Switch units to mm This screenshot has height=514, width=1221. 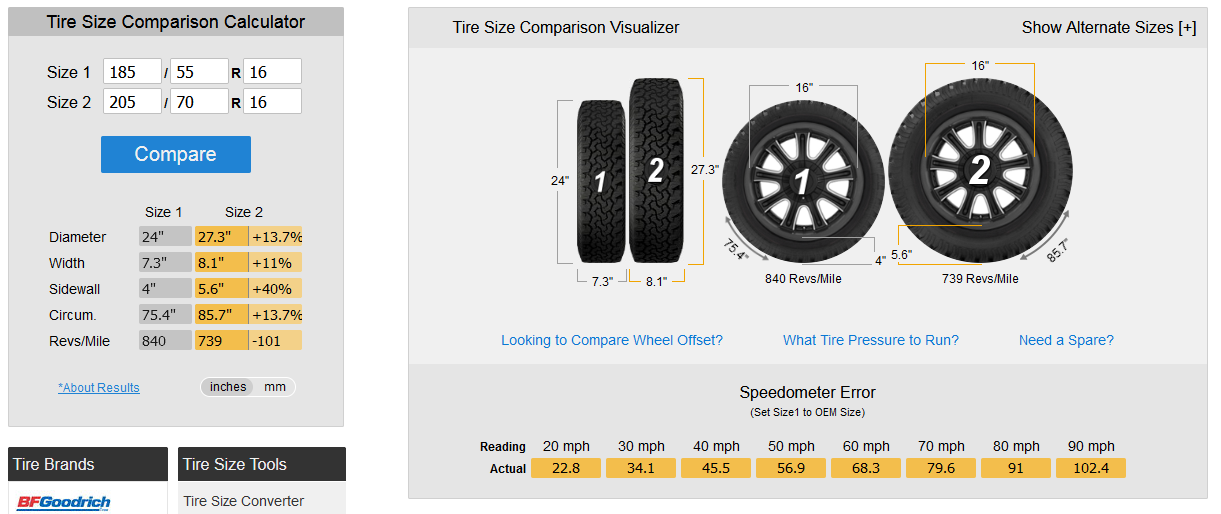click(274, 387)
